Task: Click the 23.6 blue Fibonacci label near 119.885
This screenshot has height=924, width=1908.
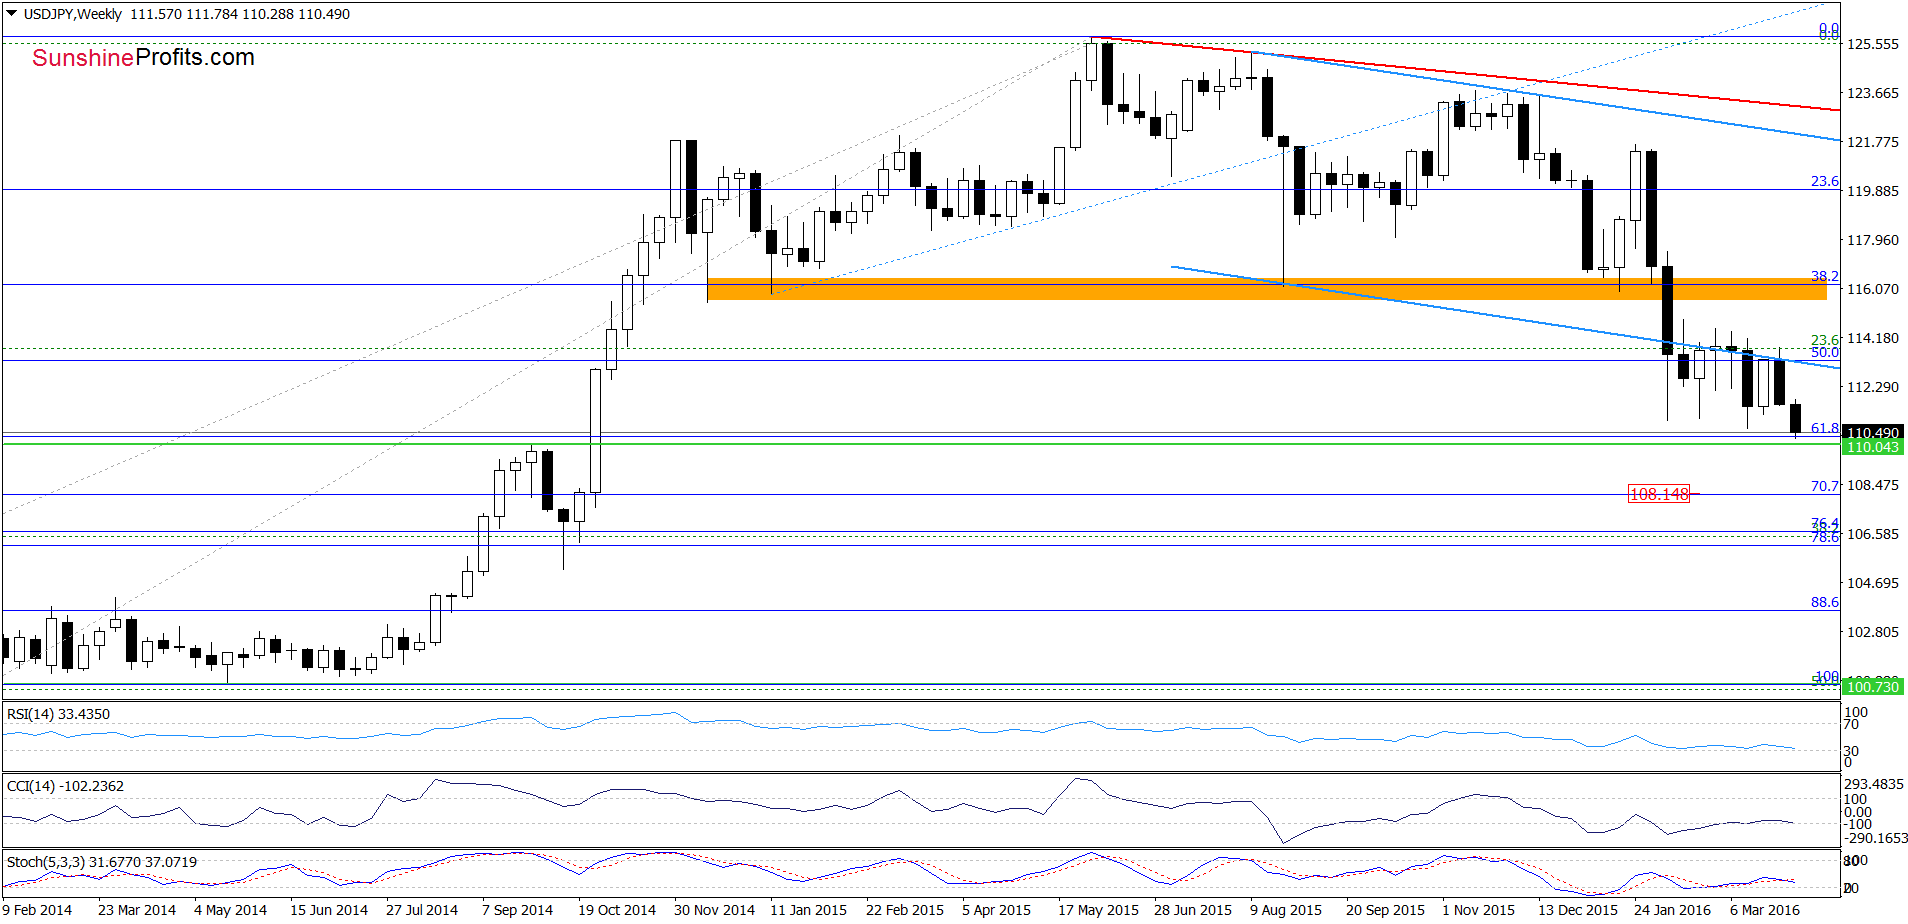Action: (x=1825, y=181)
